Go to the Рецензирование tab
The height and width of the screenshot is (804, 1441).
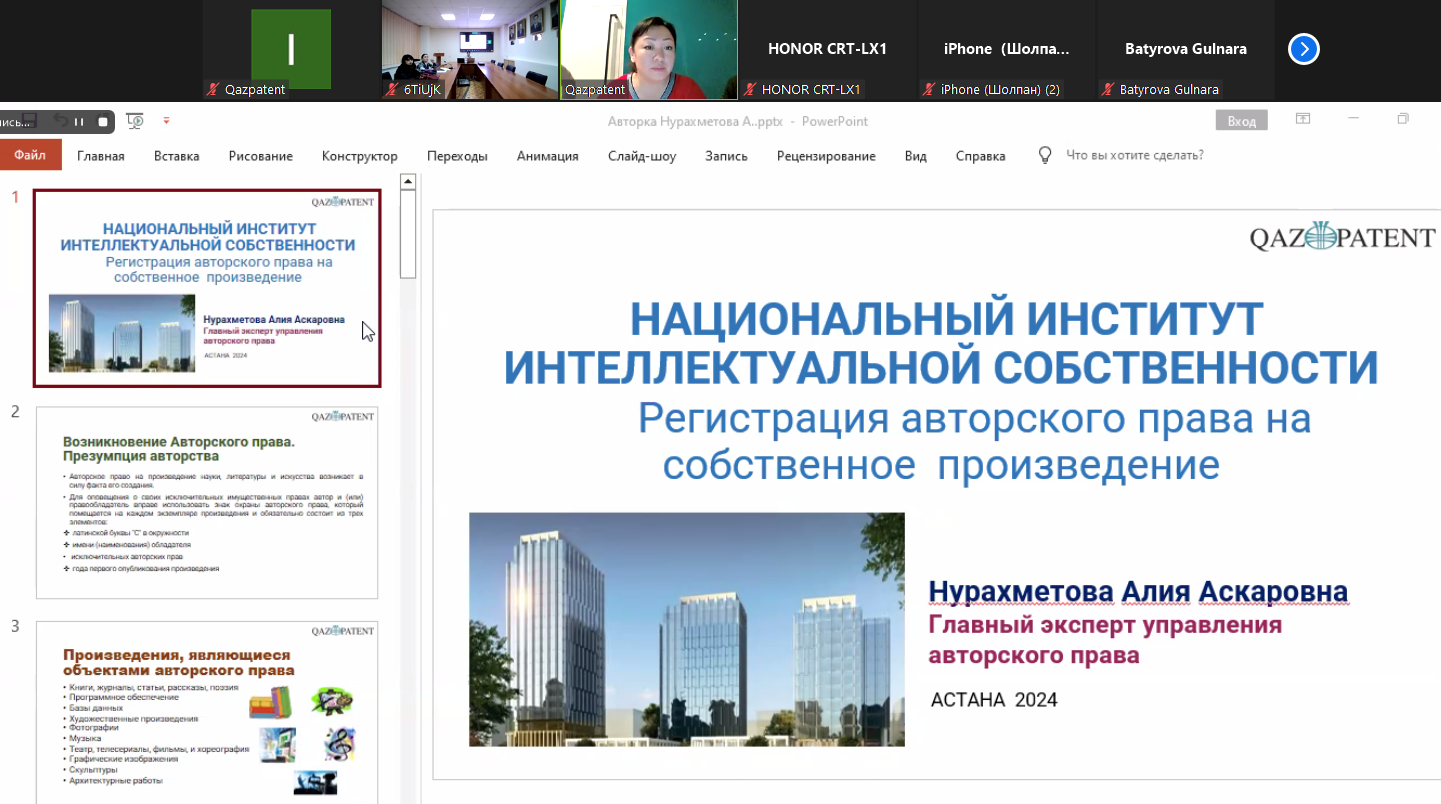[825, 156]
